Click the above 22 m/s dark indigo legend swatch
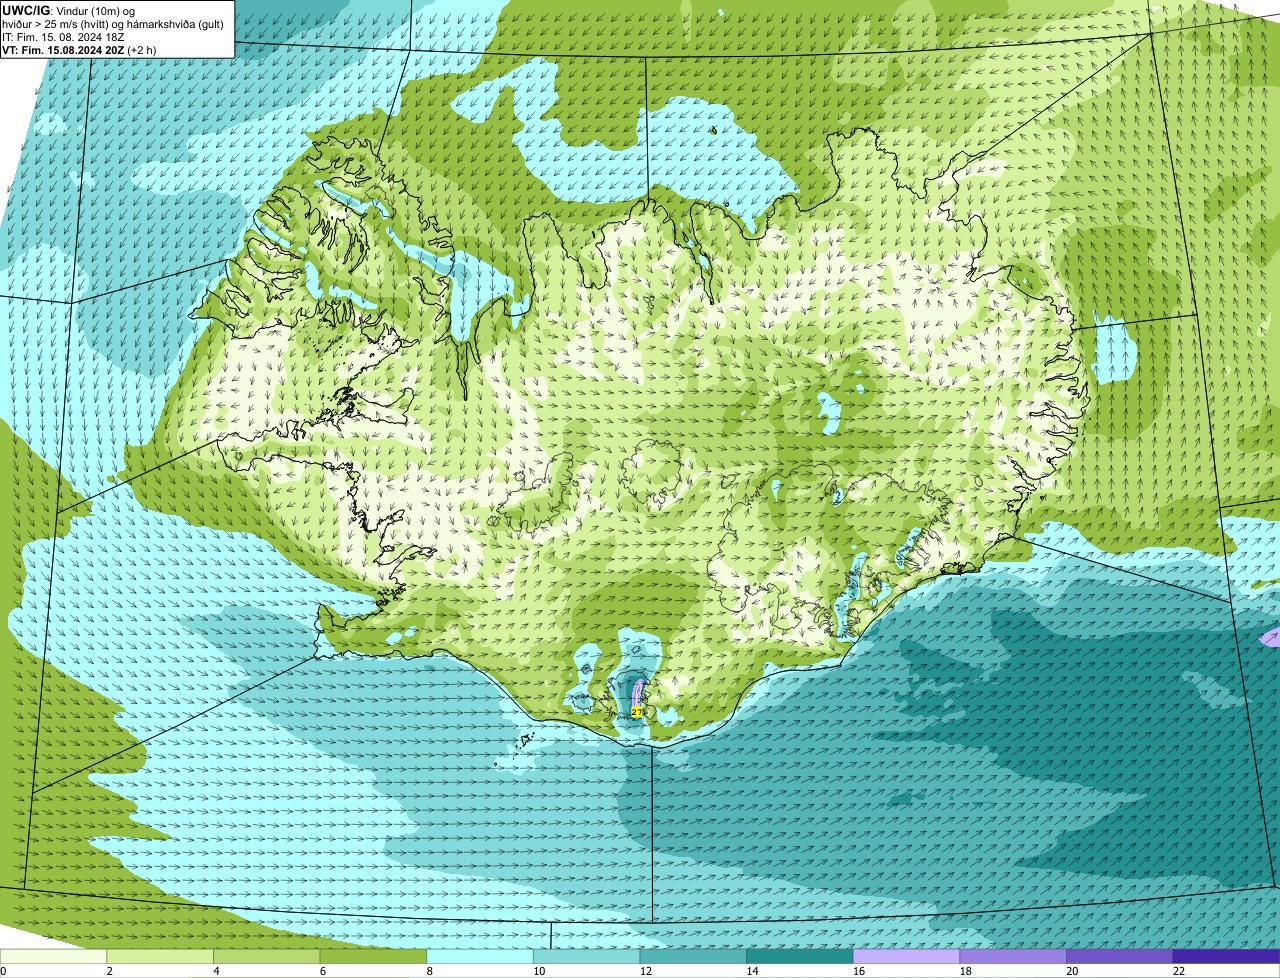Image resolution: width=1280 pixels, height=978 pixels. click(x=1227, y=957)
